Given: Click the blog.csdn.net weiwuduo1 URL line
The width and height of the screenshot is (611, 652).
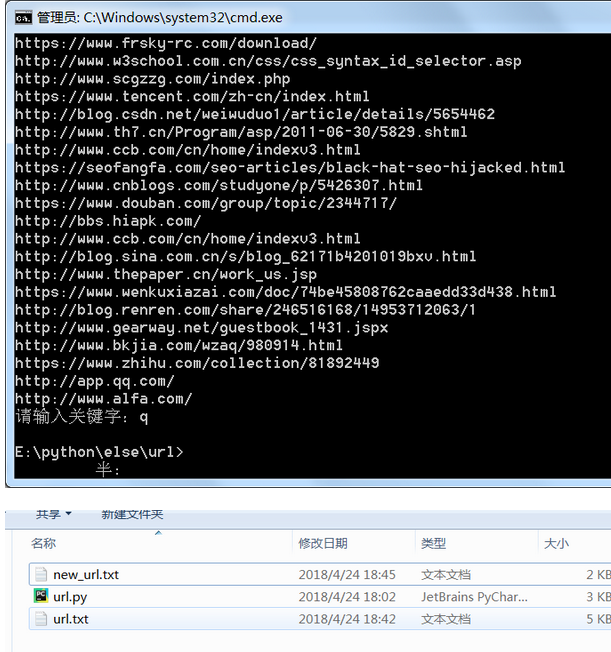Looking at the screenshot, I should (x=255, y=114).
